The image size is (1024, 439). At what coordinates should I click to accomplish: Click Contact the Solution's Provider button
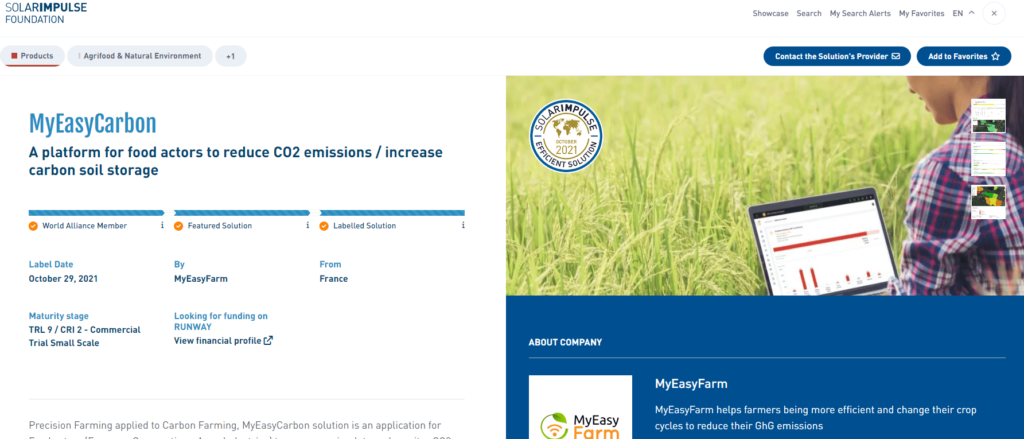[x=837, y=56]
